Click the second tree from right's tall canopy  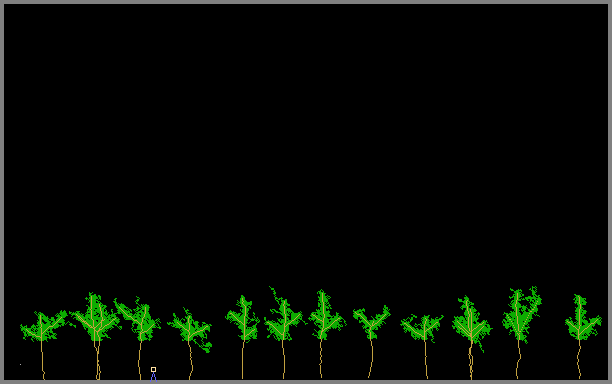[522, 315]
